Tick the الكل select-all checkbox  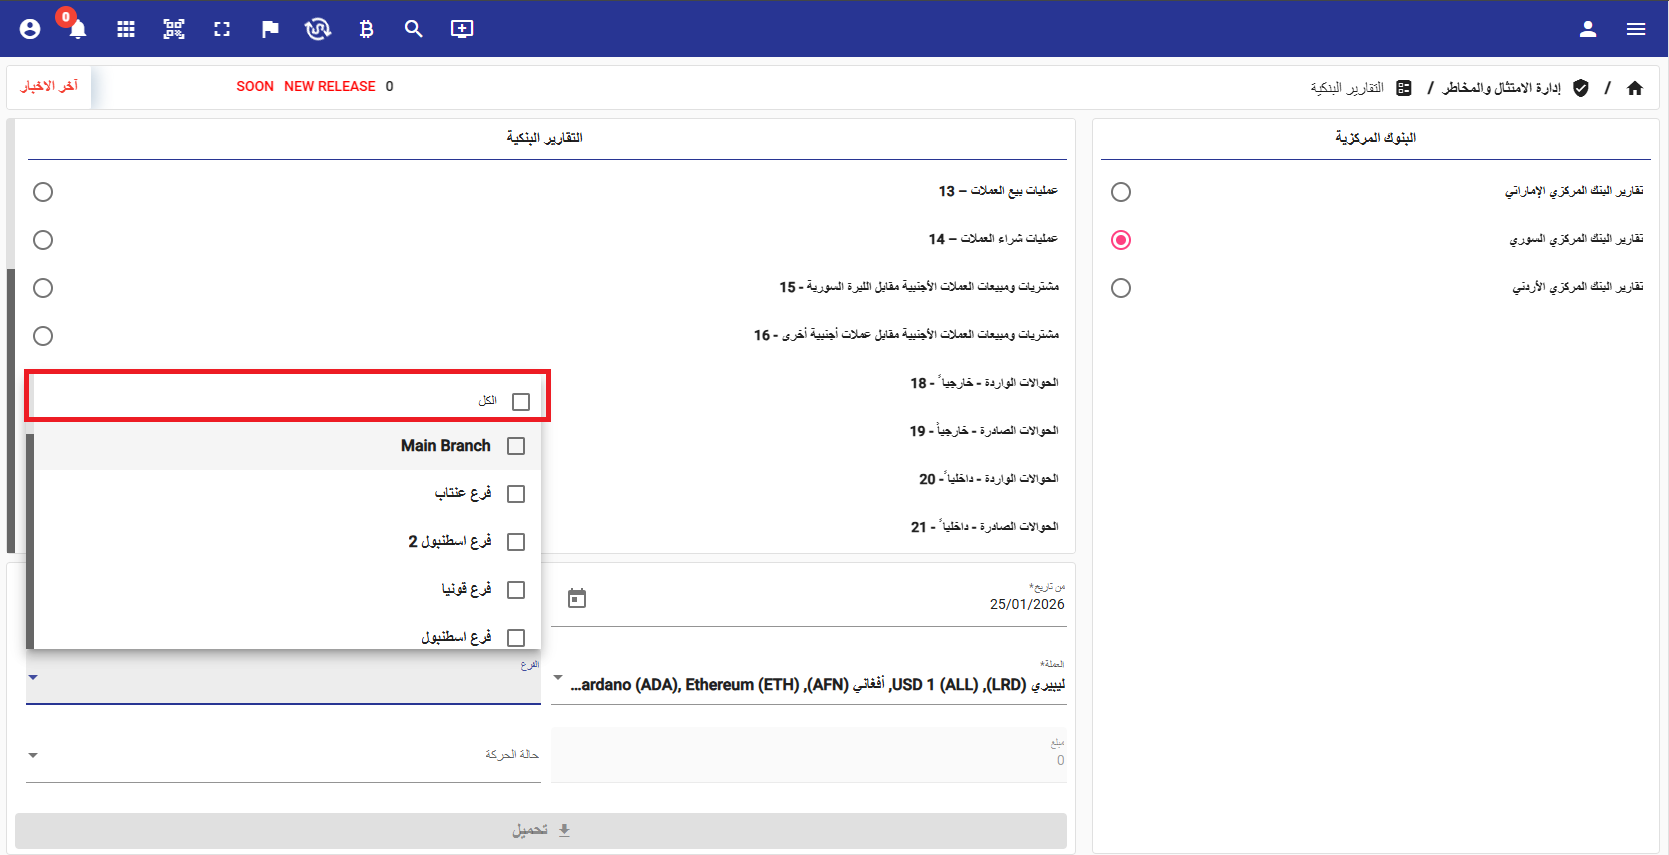click(x=520, y=402)
